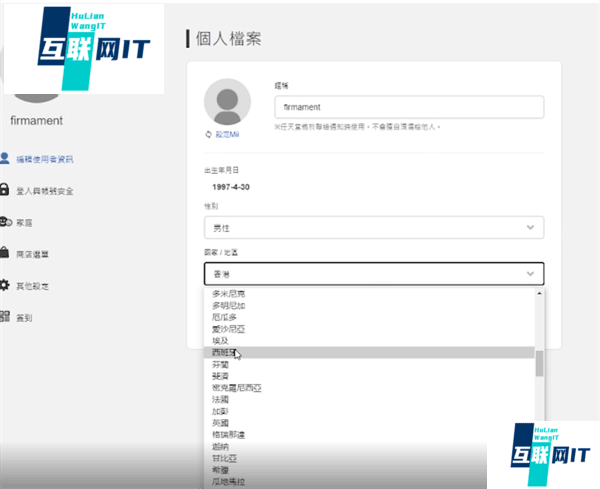Click the 設定Mii link under avatar
This screenshot has width=600, height=489.
click(x=228, y=134)
